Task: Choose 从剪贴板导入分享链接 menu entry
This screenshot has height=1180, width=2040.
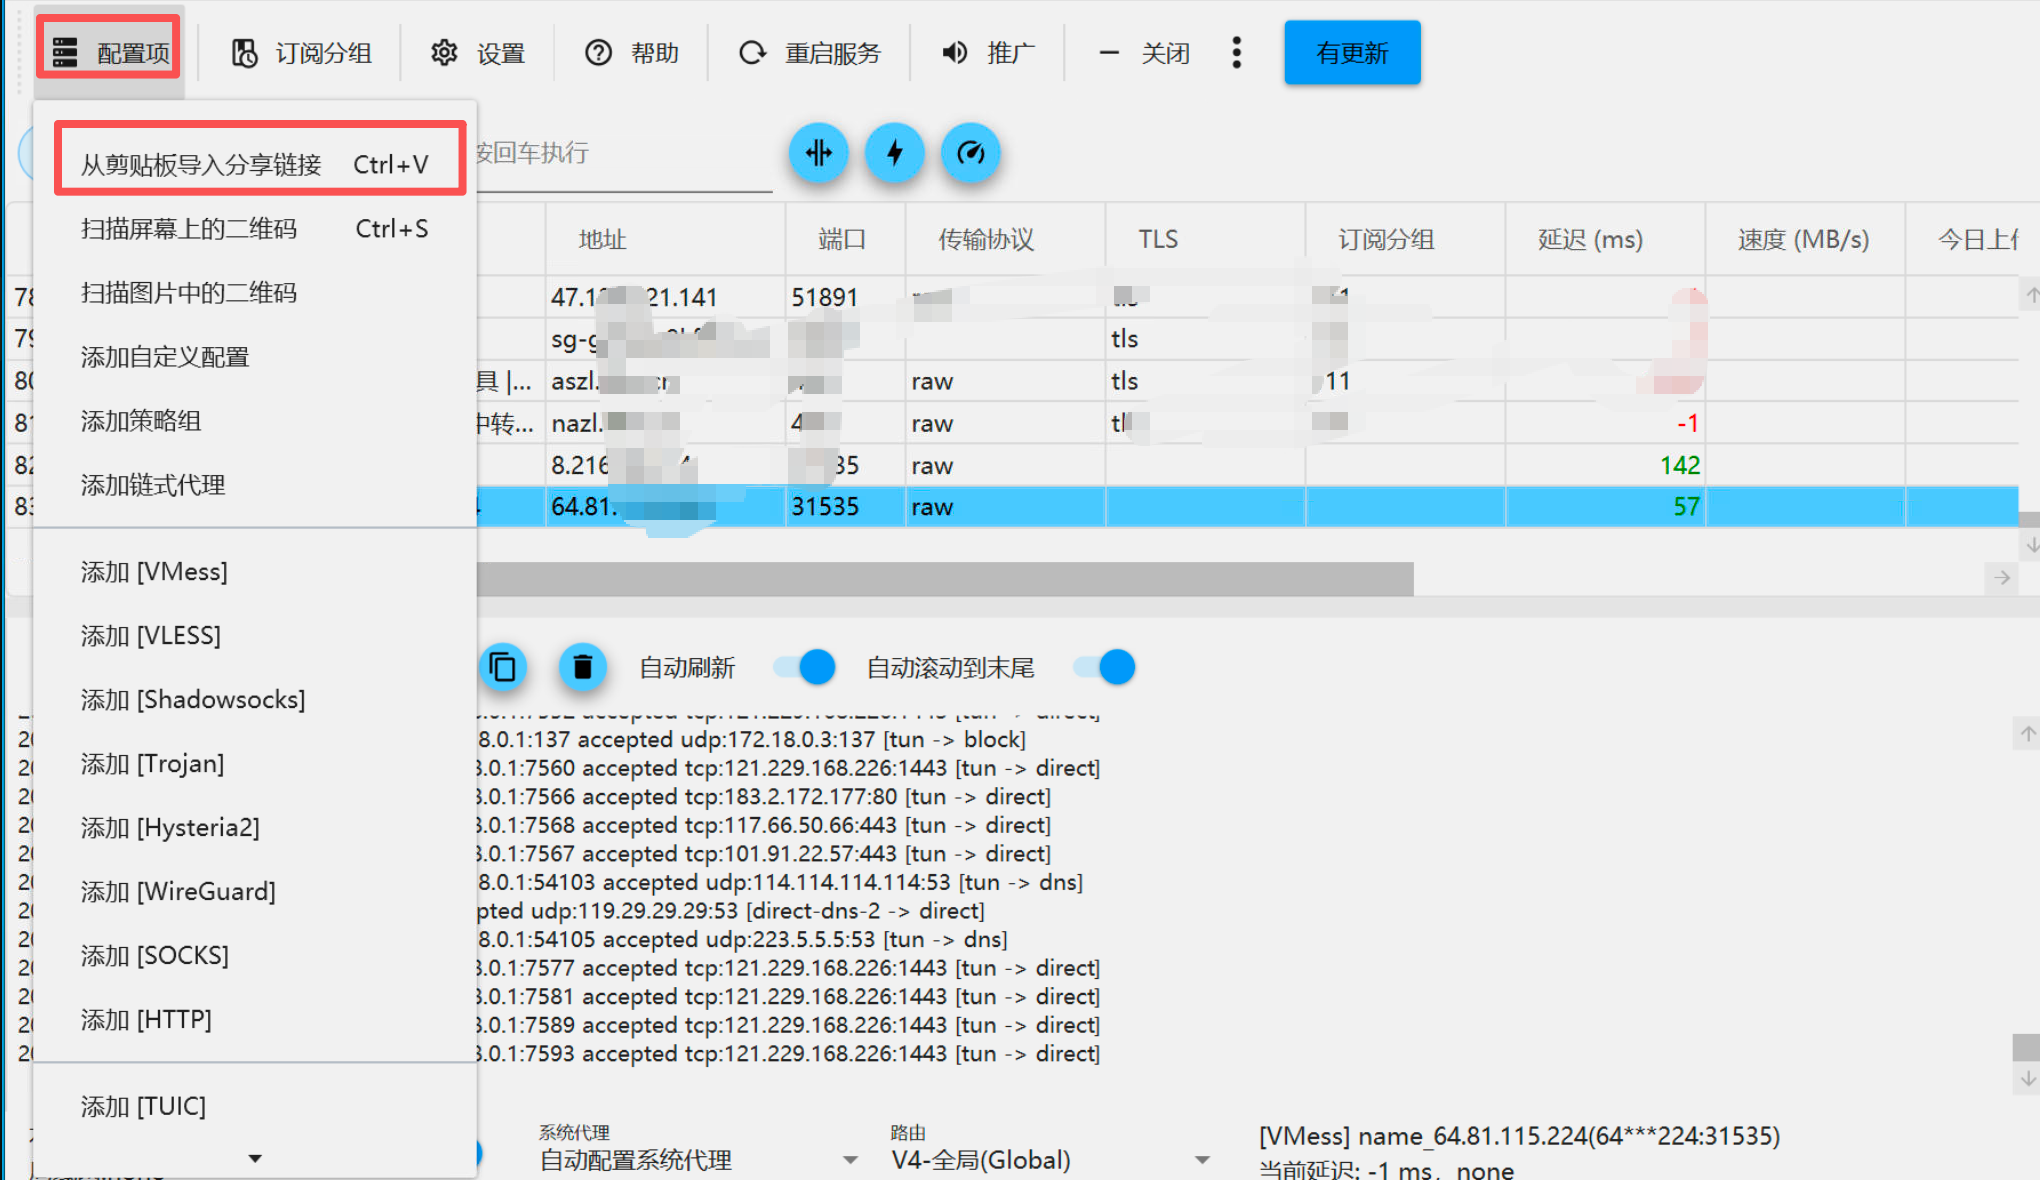Action: tap(255, 164)
